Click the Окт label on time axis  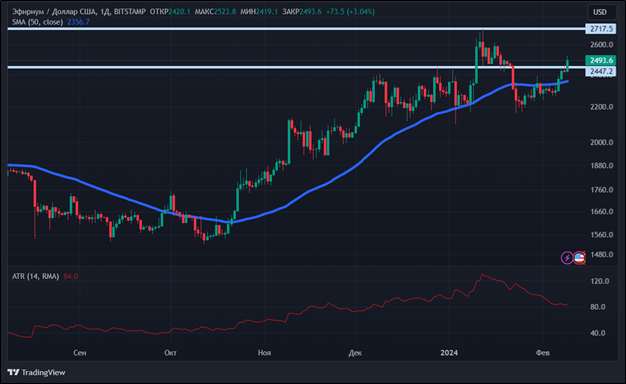click(170, 353)
